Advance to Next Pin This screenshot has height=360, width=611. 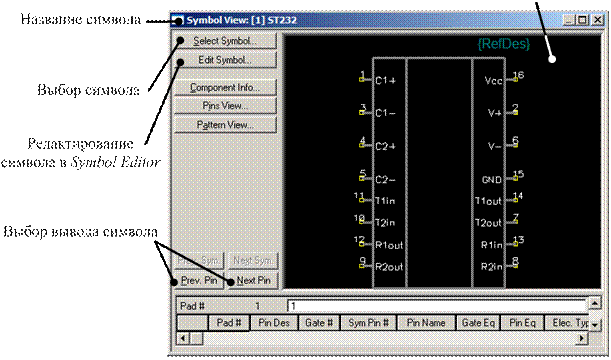tap(253, 280)
